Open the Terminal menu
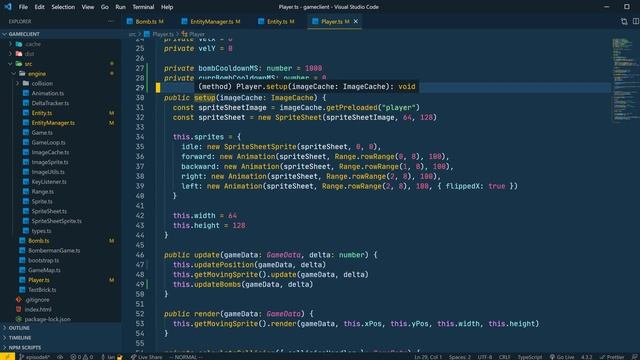The width and height of the screenshot is (640, 360). click(x=143, y=7)
